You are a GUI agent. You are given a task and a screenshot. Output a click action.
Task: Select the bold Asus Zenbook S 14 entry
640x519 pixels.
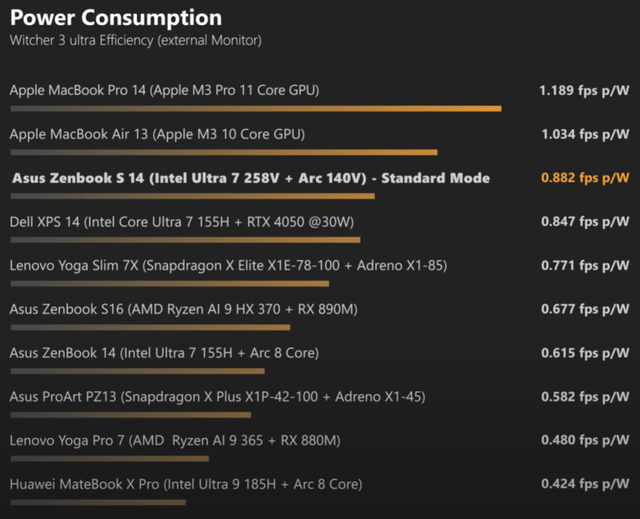[250, 178]
